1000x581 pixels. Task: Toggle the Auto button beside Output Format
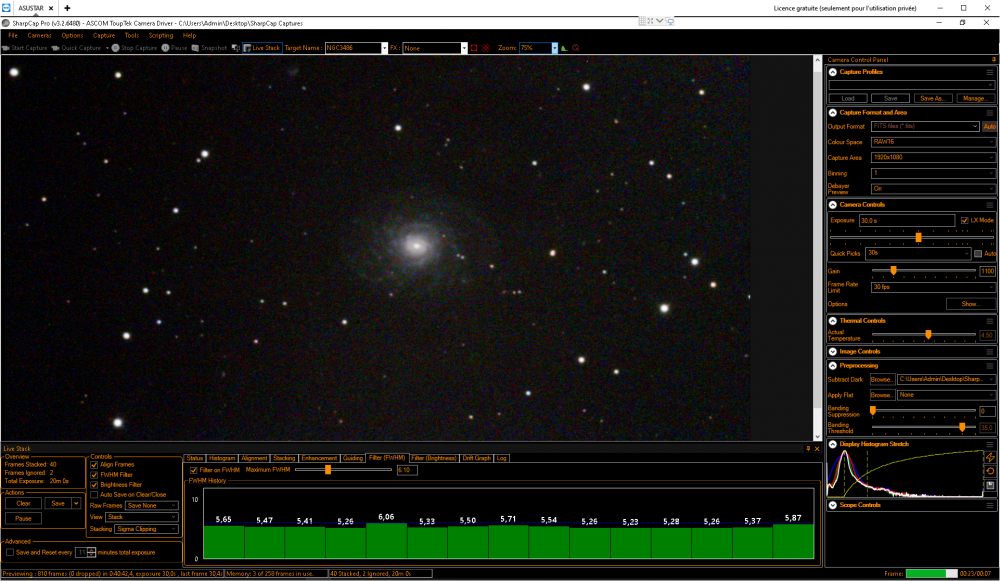click(989, 126)
